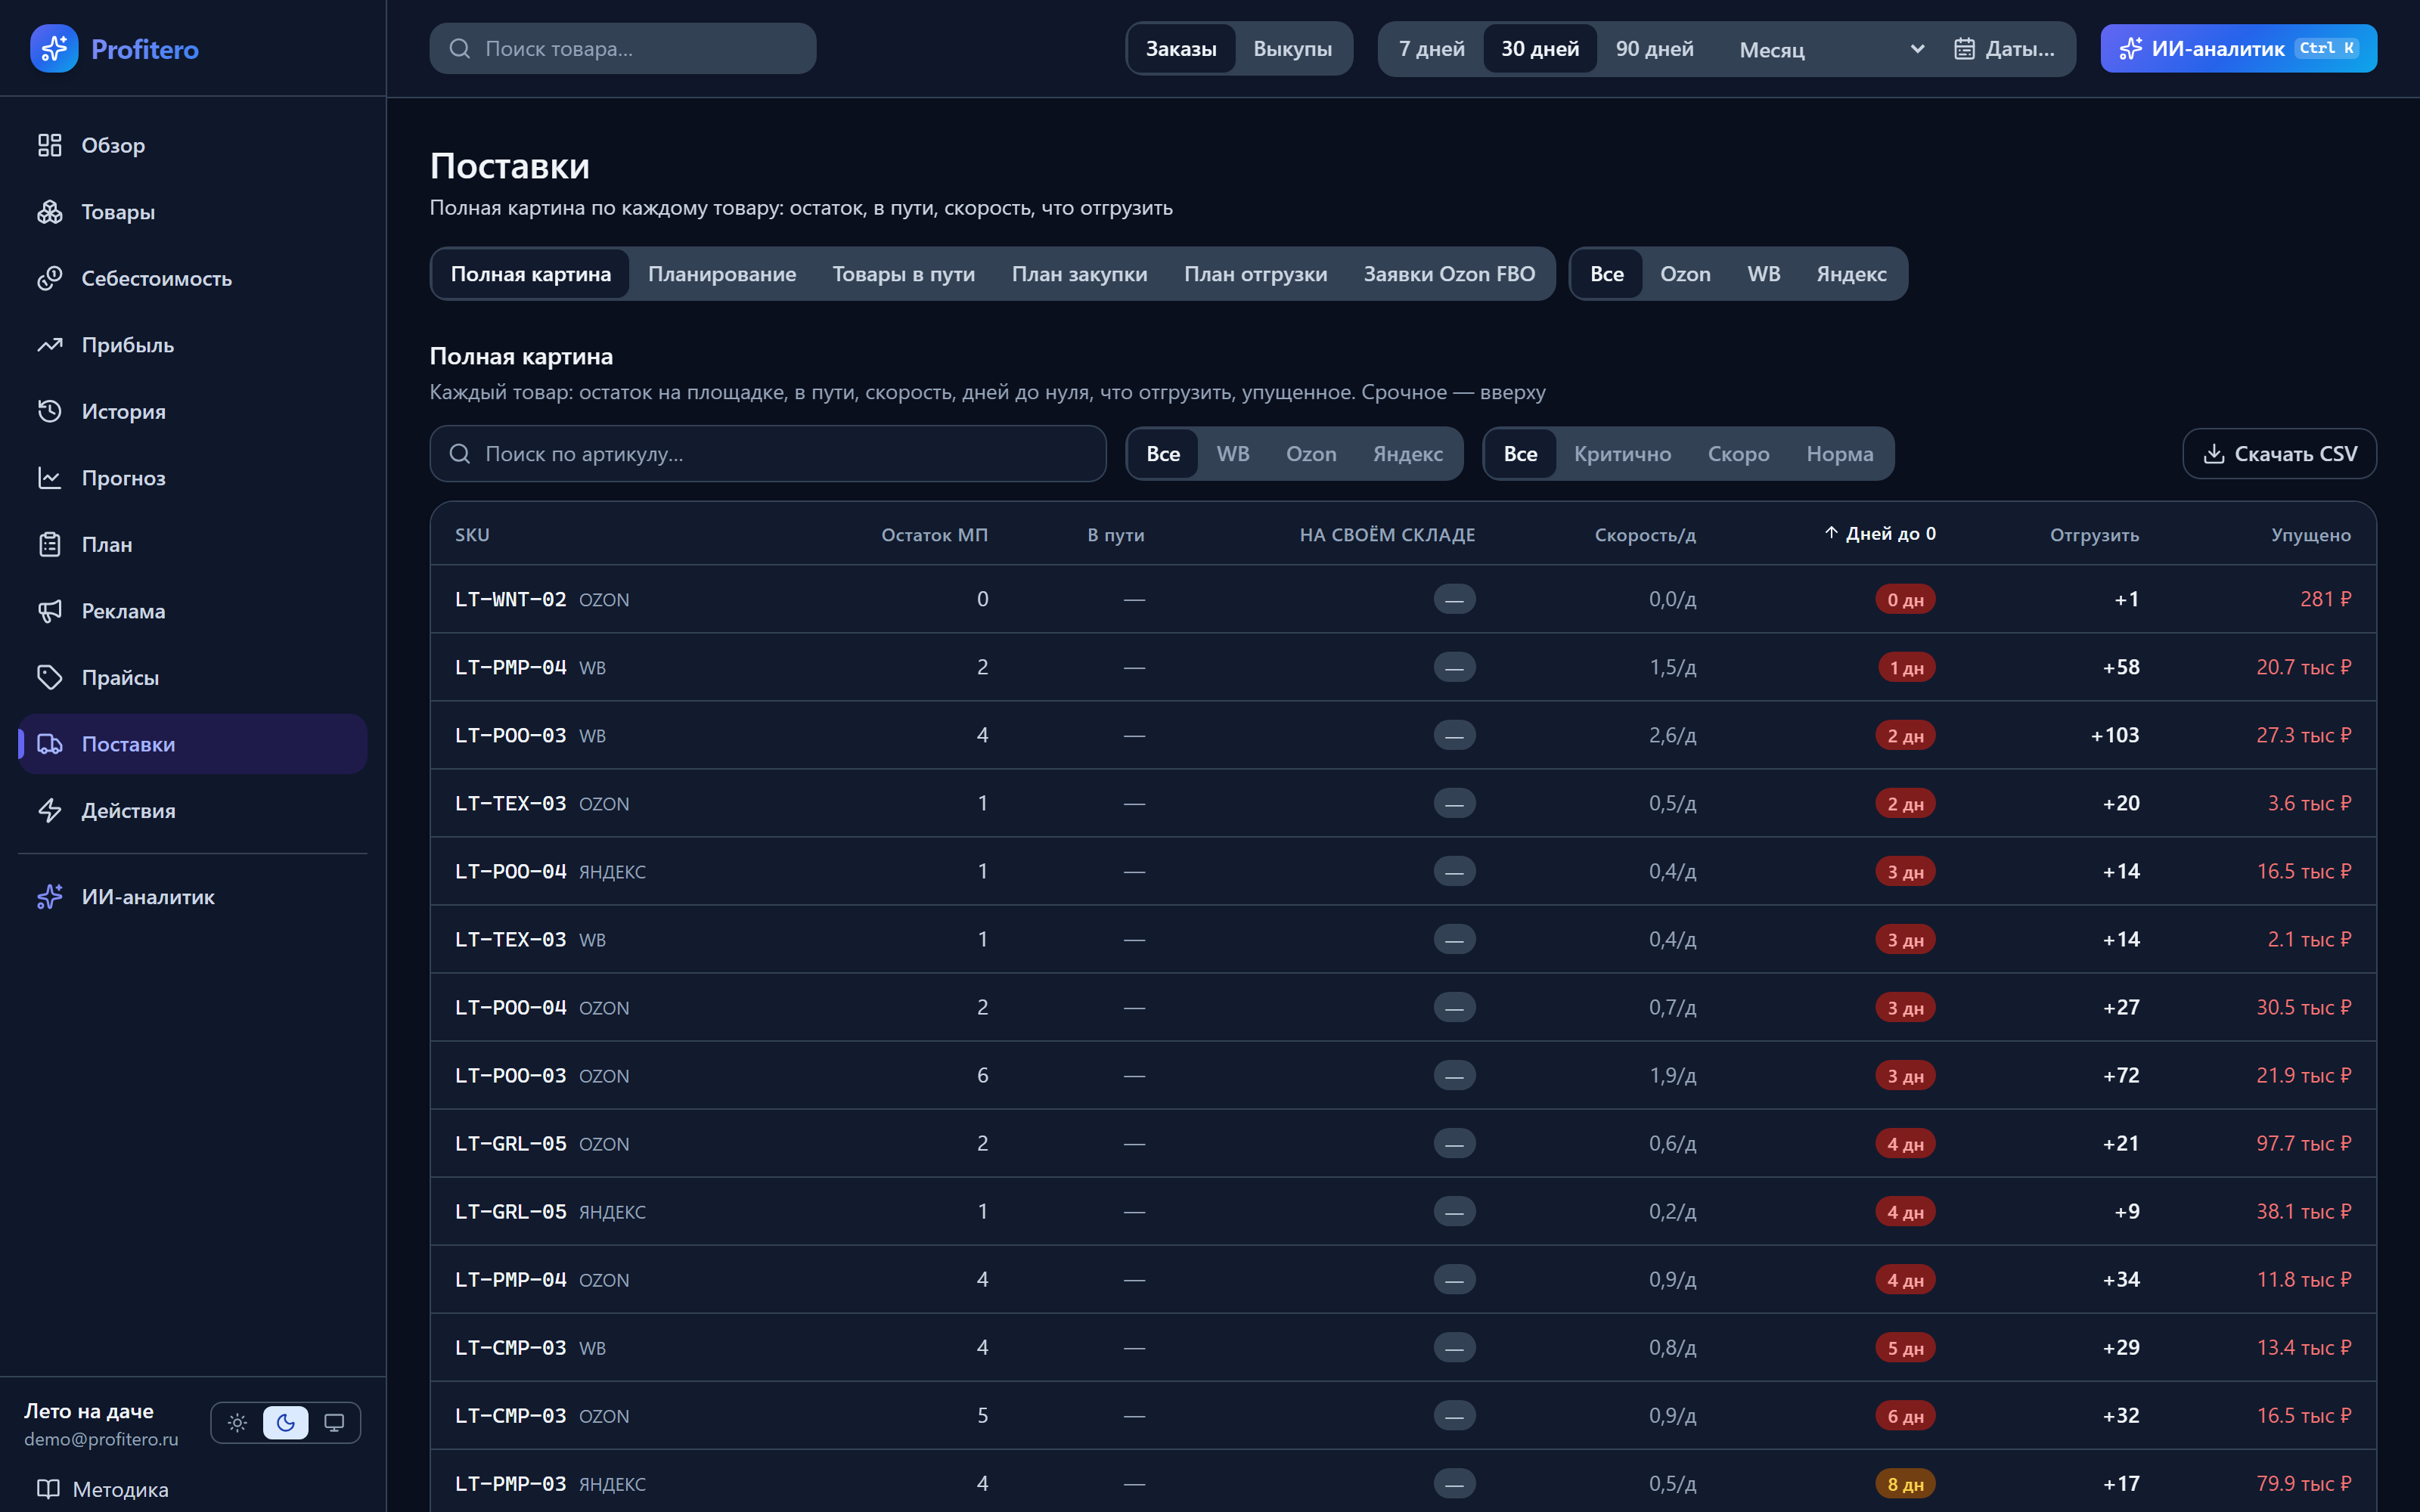The height and width of the screenshot is (1512, 2420).
Task: Click the 8 дн orange badge
Action: click(x=1904, y=1484)
